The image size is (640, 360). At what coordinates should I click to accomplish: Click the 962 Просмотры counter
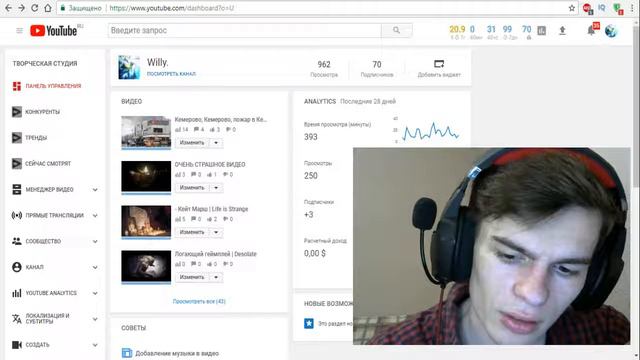[x=324, y=69]
